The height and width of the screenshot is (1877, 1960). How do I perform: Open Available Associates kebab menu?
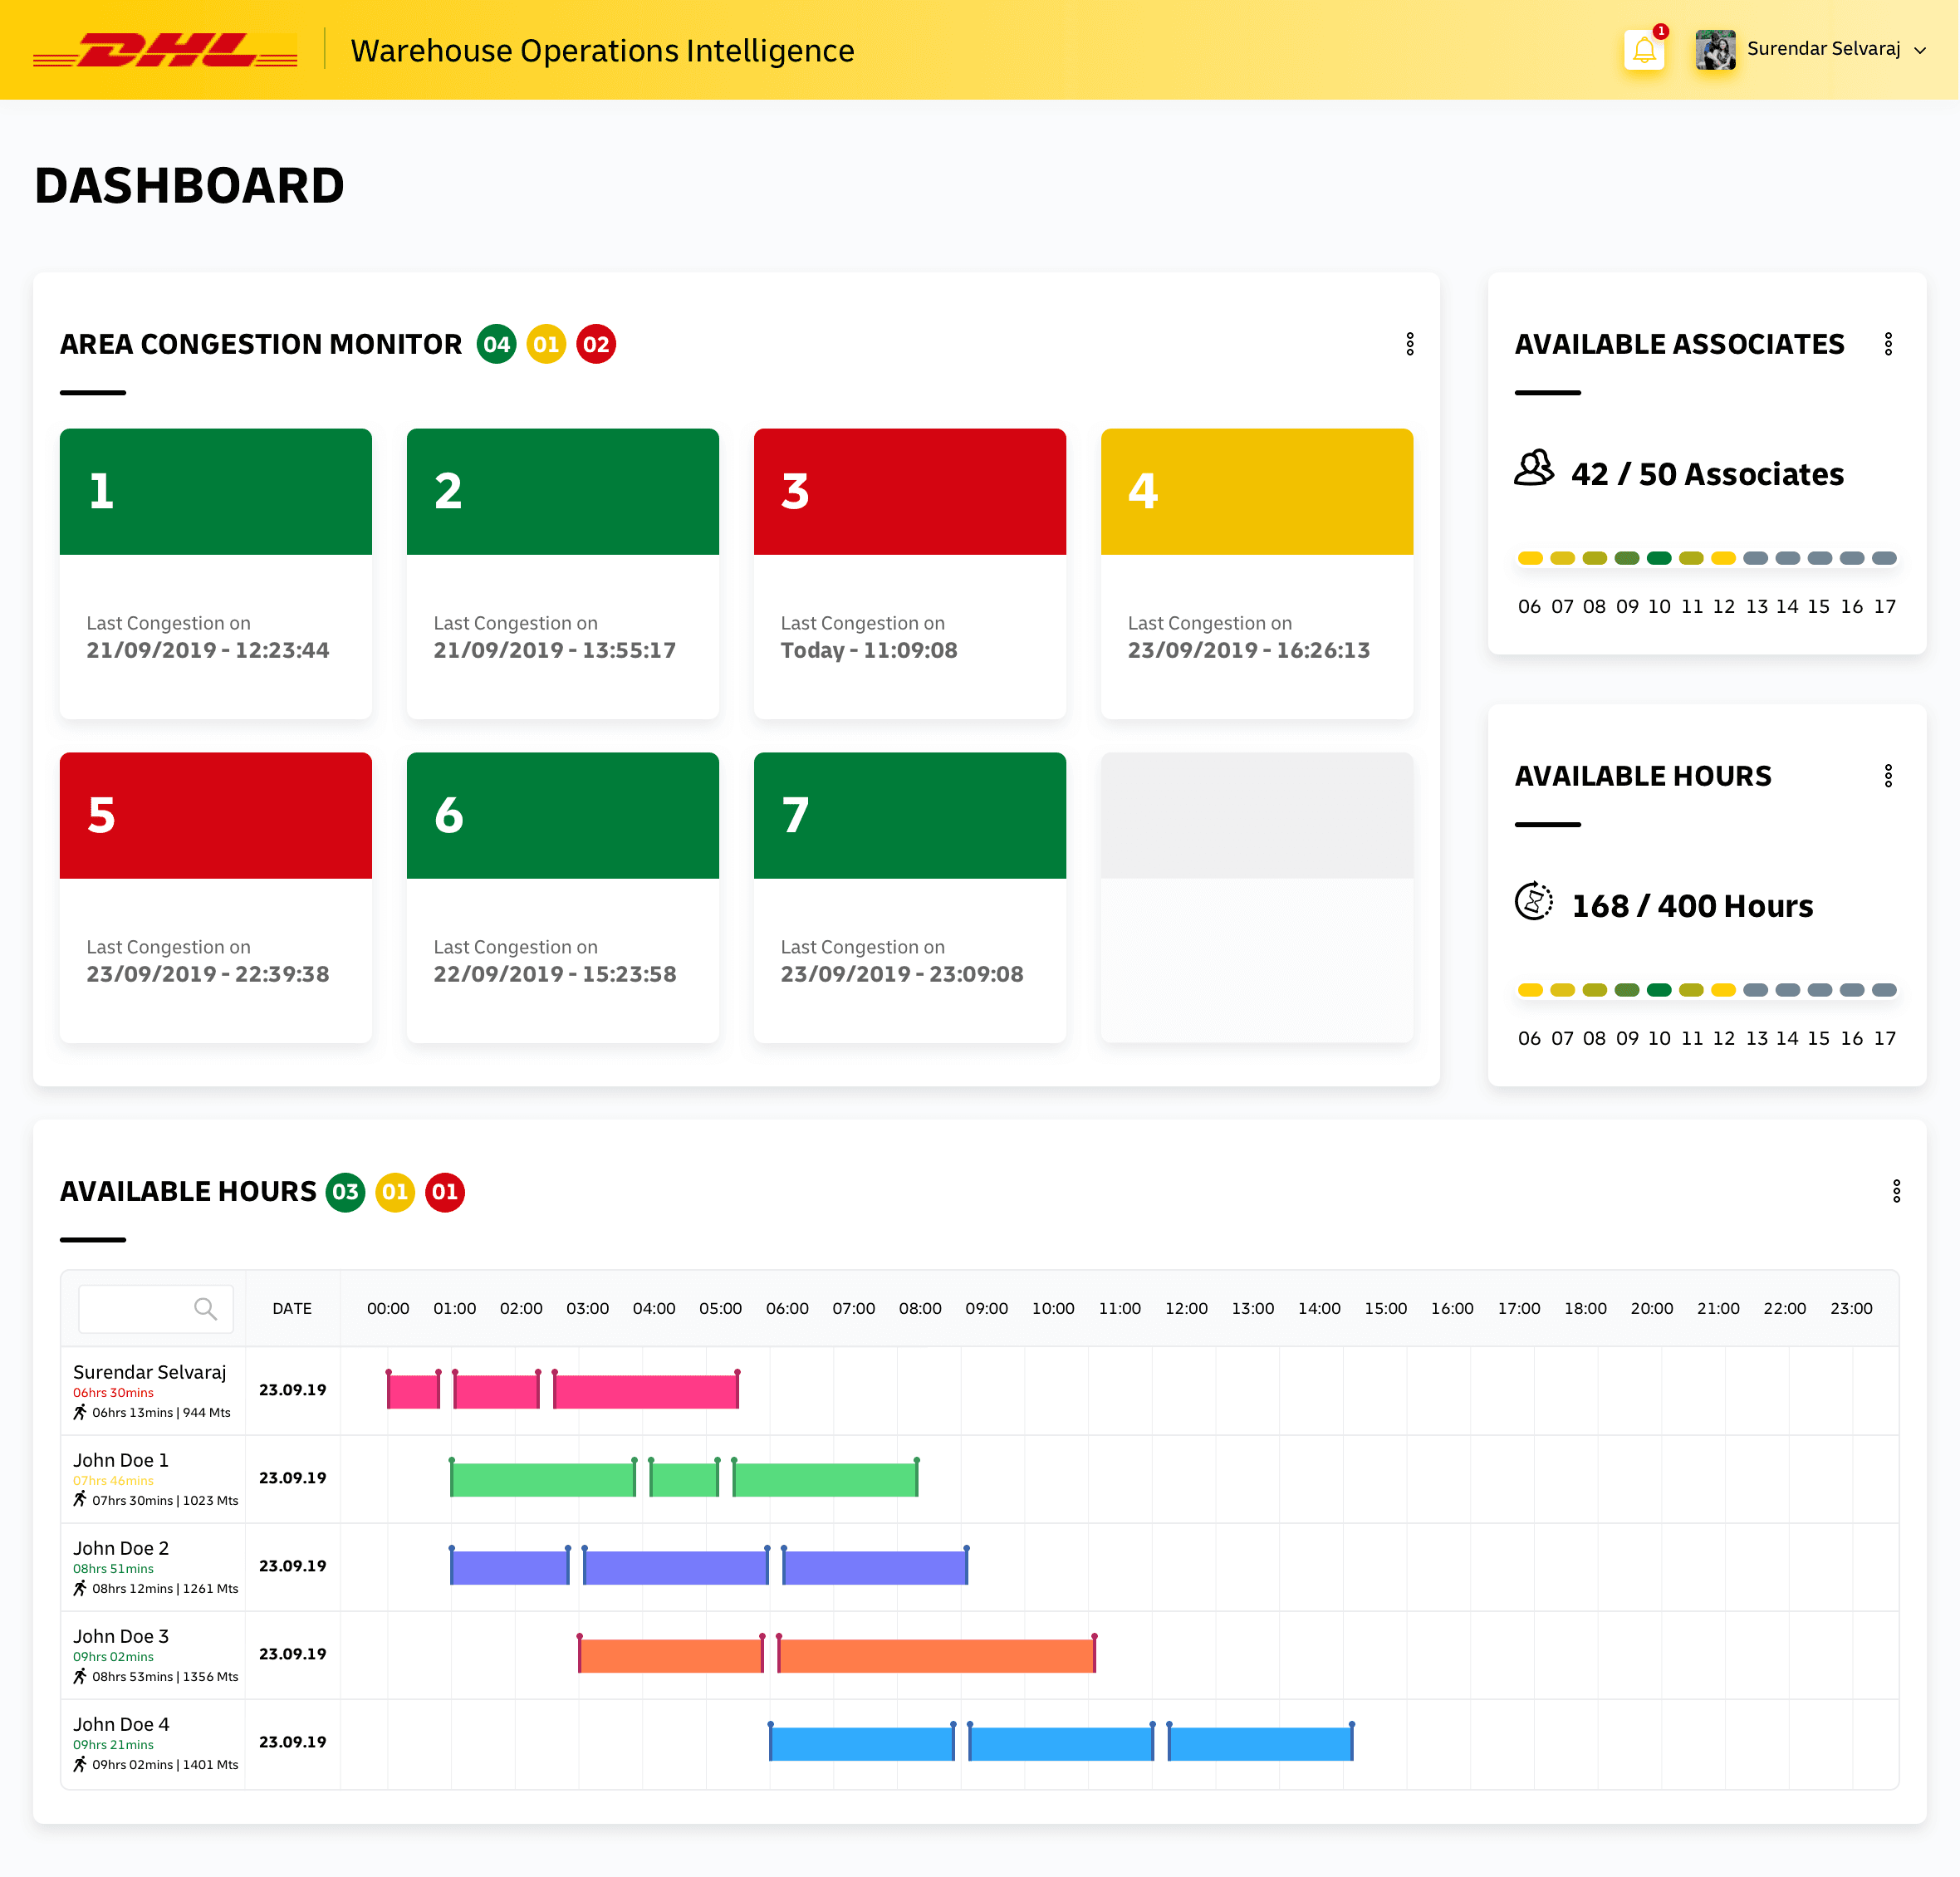coord(1888,344)
